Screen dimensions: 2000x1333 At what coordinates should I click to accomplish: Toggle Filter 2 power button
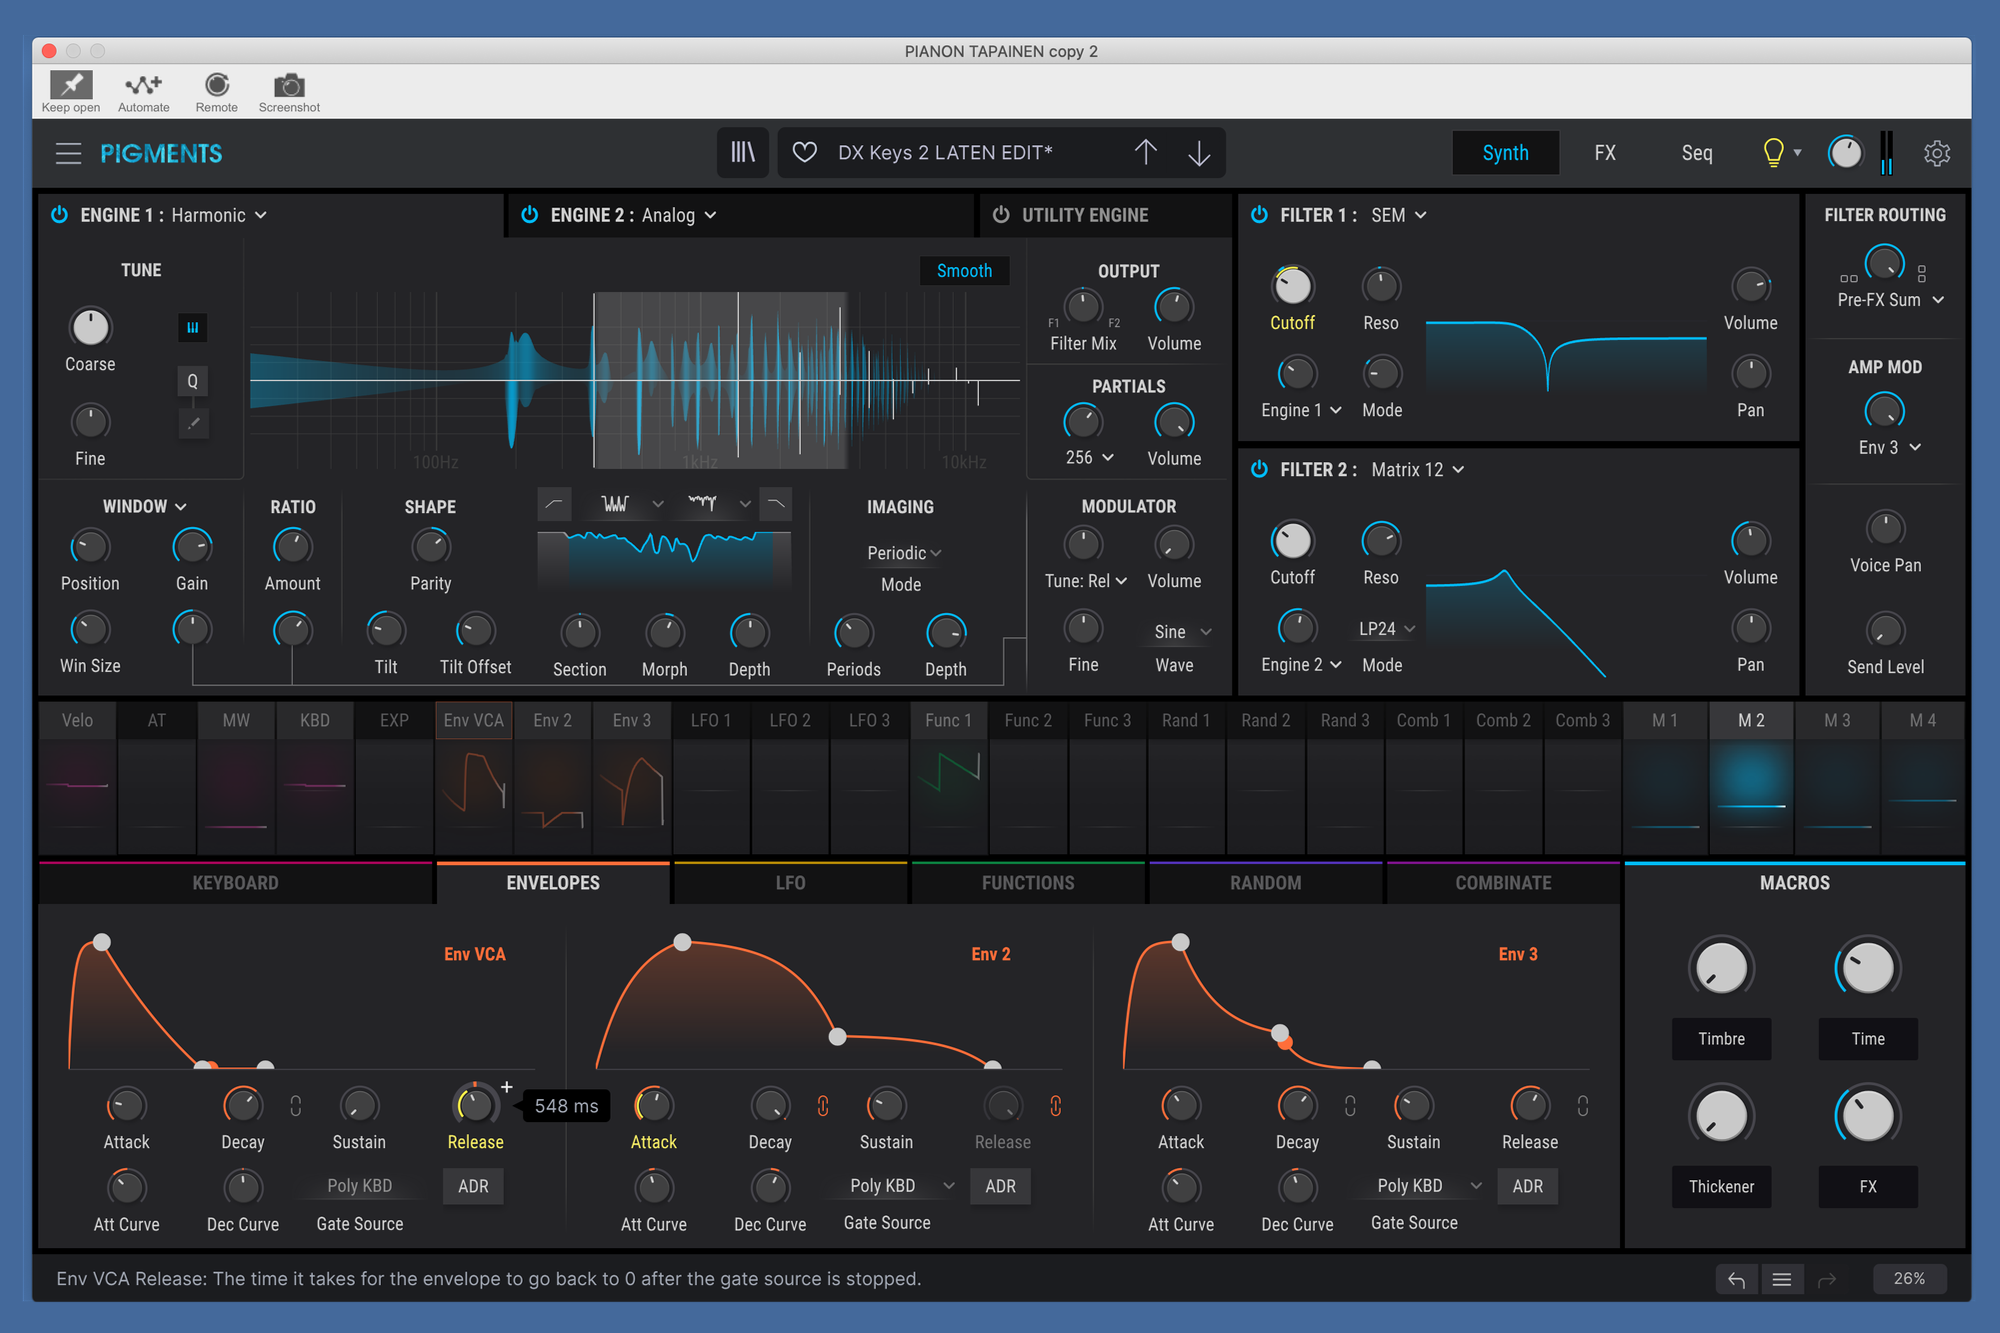(x=1259, y=469)
